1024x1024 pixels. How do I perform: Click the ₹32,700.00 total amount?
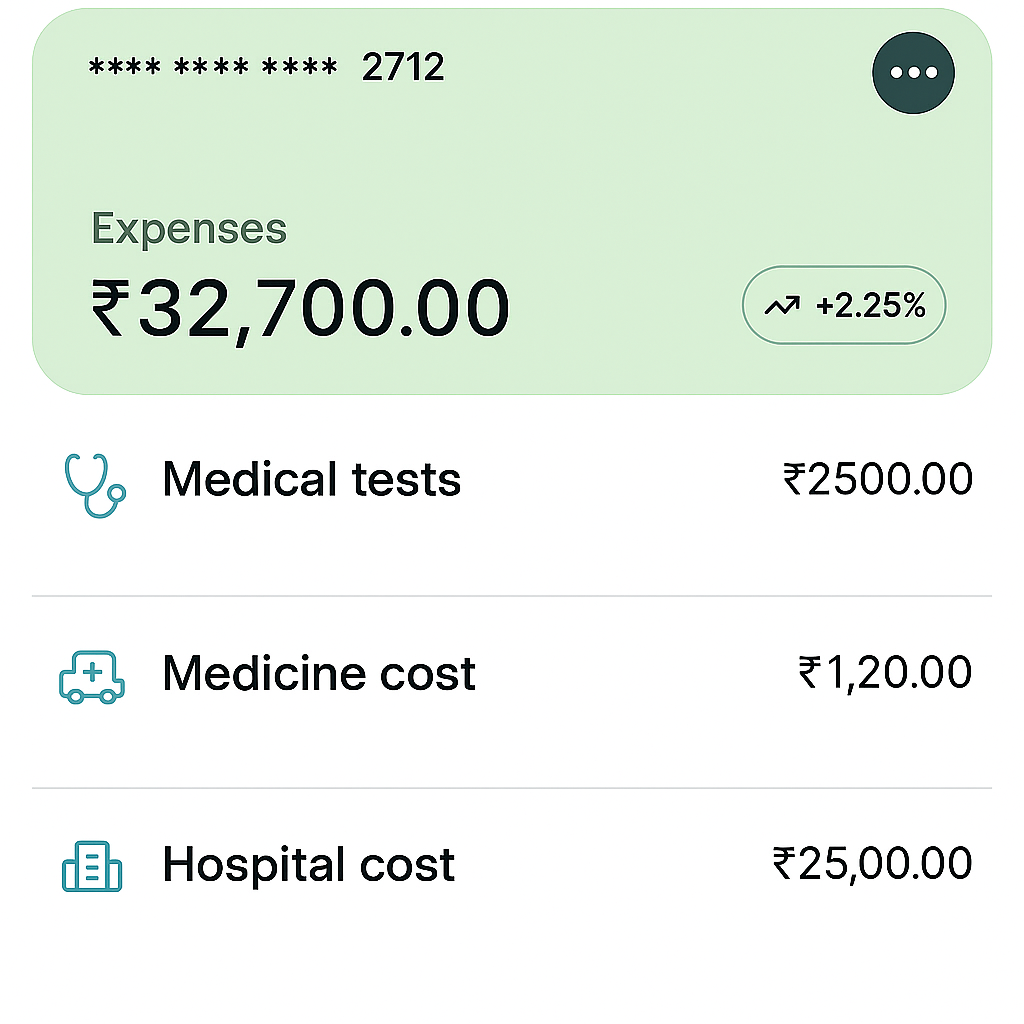tap(300, 308)
